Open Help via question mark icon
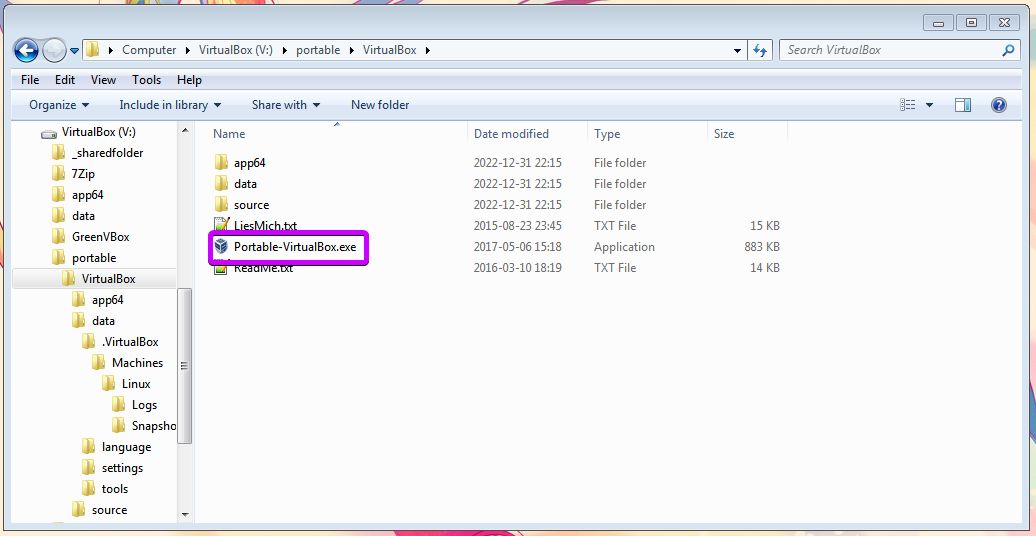The height and width of the screenshot is (536, 1036). pyautogui.click(x=998, y=105)
